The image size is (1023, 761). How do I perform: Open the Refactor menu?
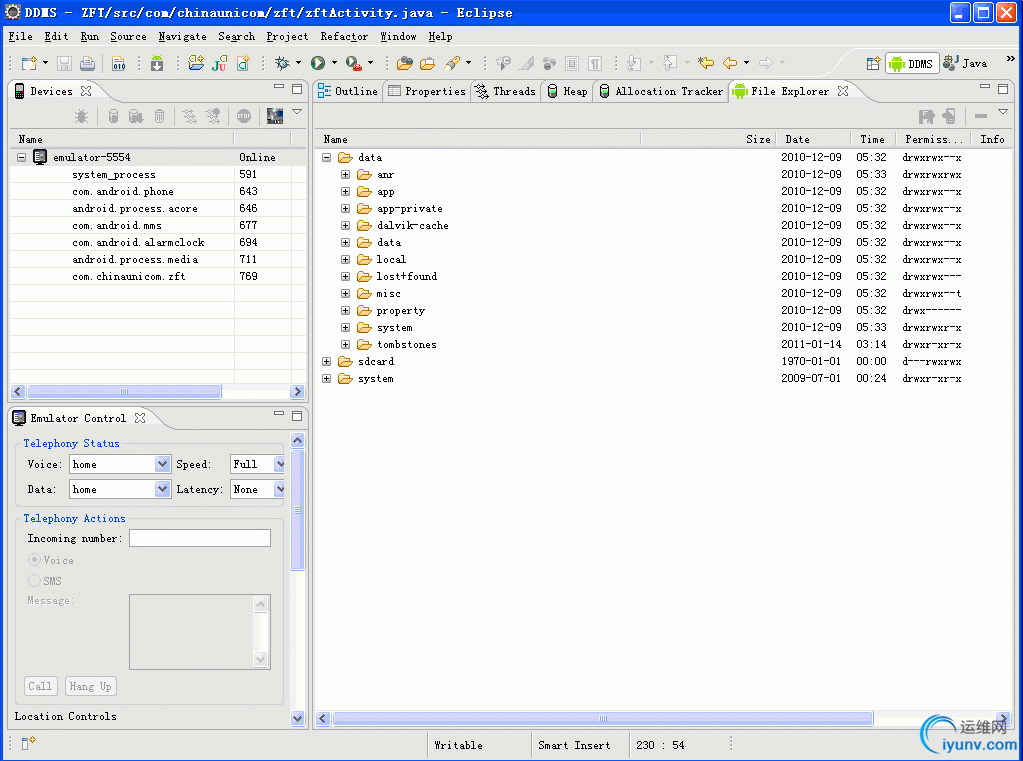344,36
